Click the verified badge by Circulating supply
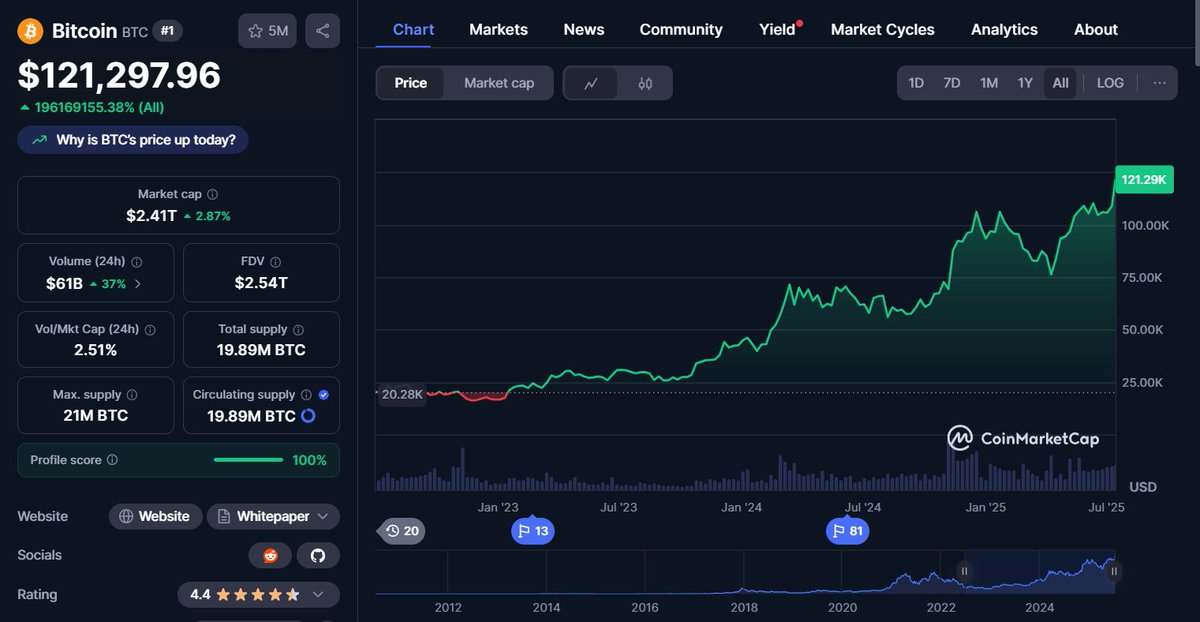1200x622 pixels. point(323,395)
